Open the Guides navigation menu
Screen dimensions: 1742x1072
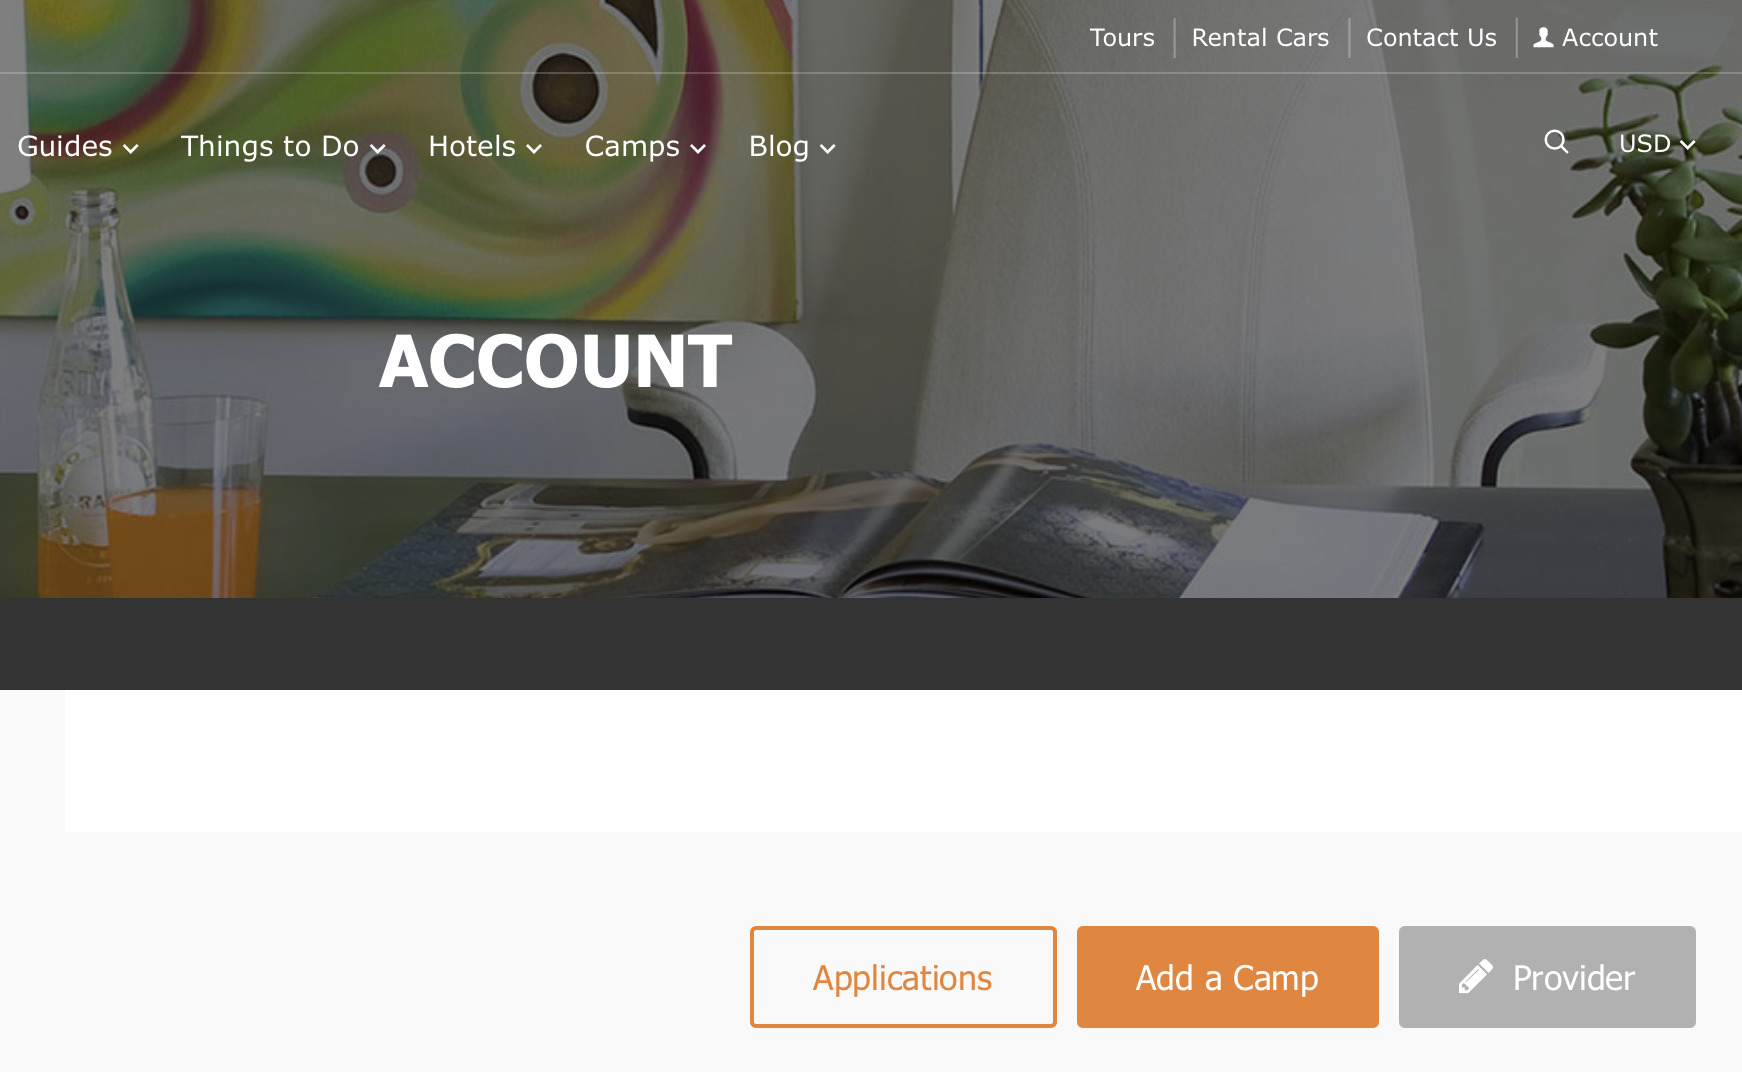(78, 146)
